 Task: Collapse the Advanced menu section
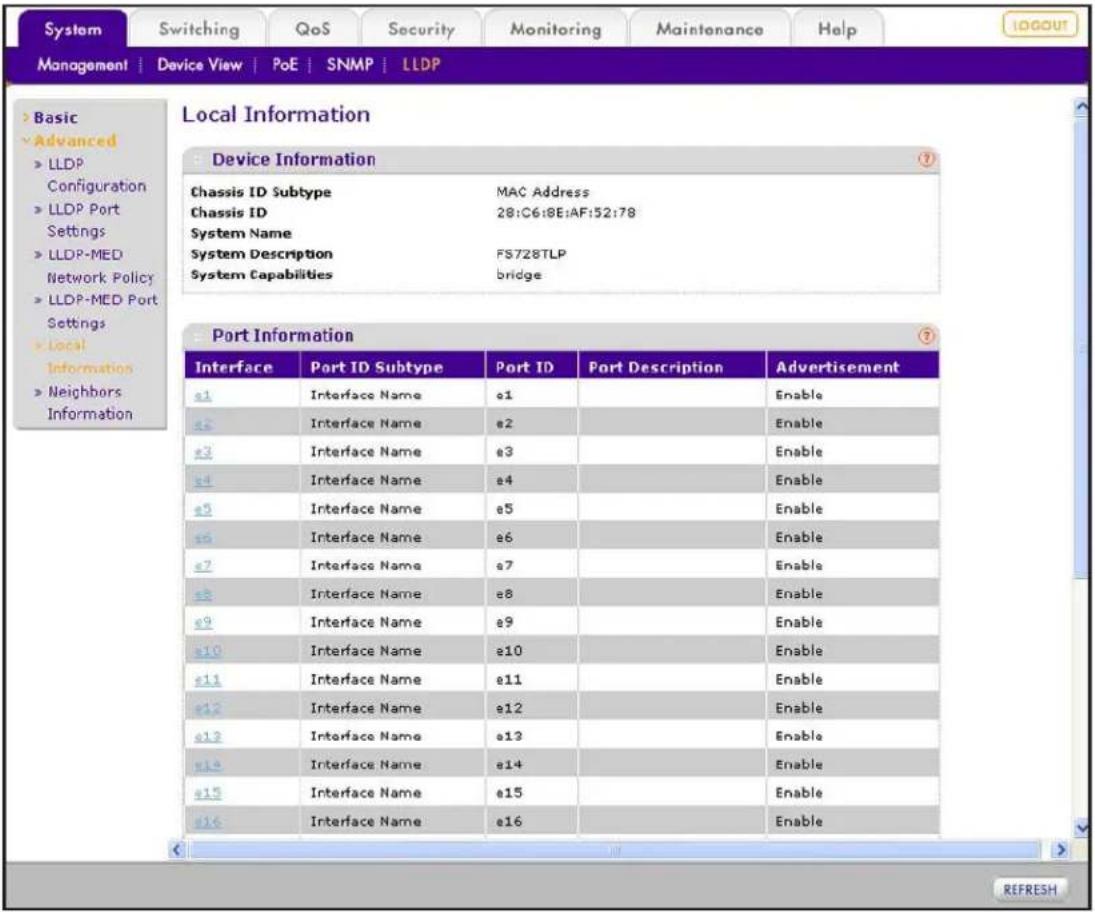tap(74, 140)
